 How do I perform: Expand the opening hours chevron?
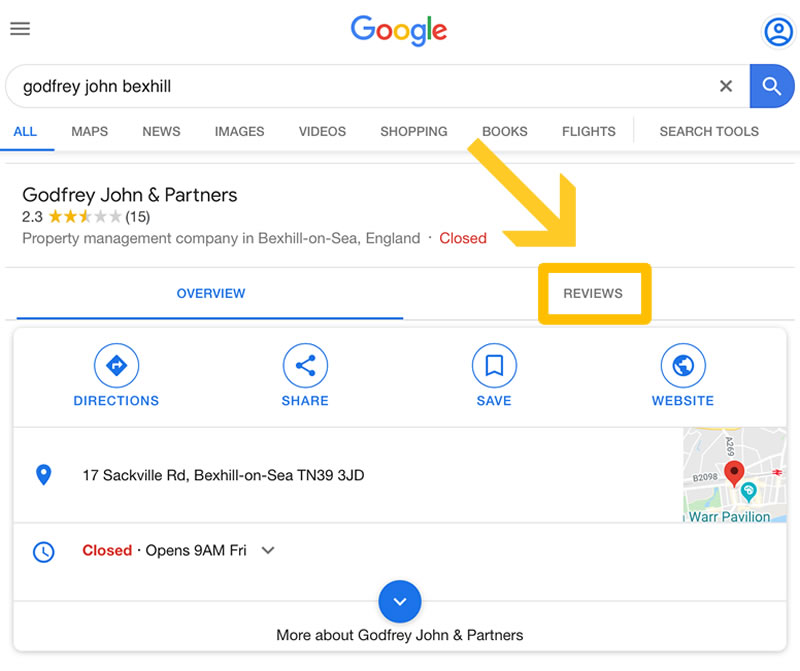click(268, 550)
